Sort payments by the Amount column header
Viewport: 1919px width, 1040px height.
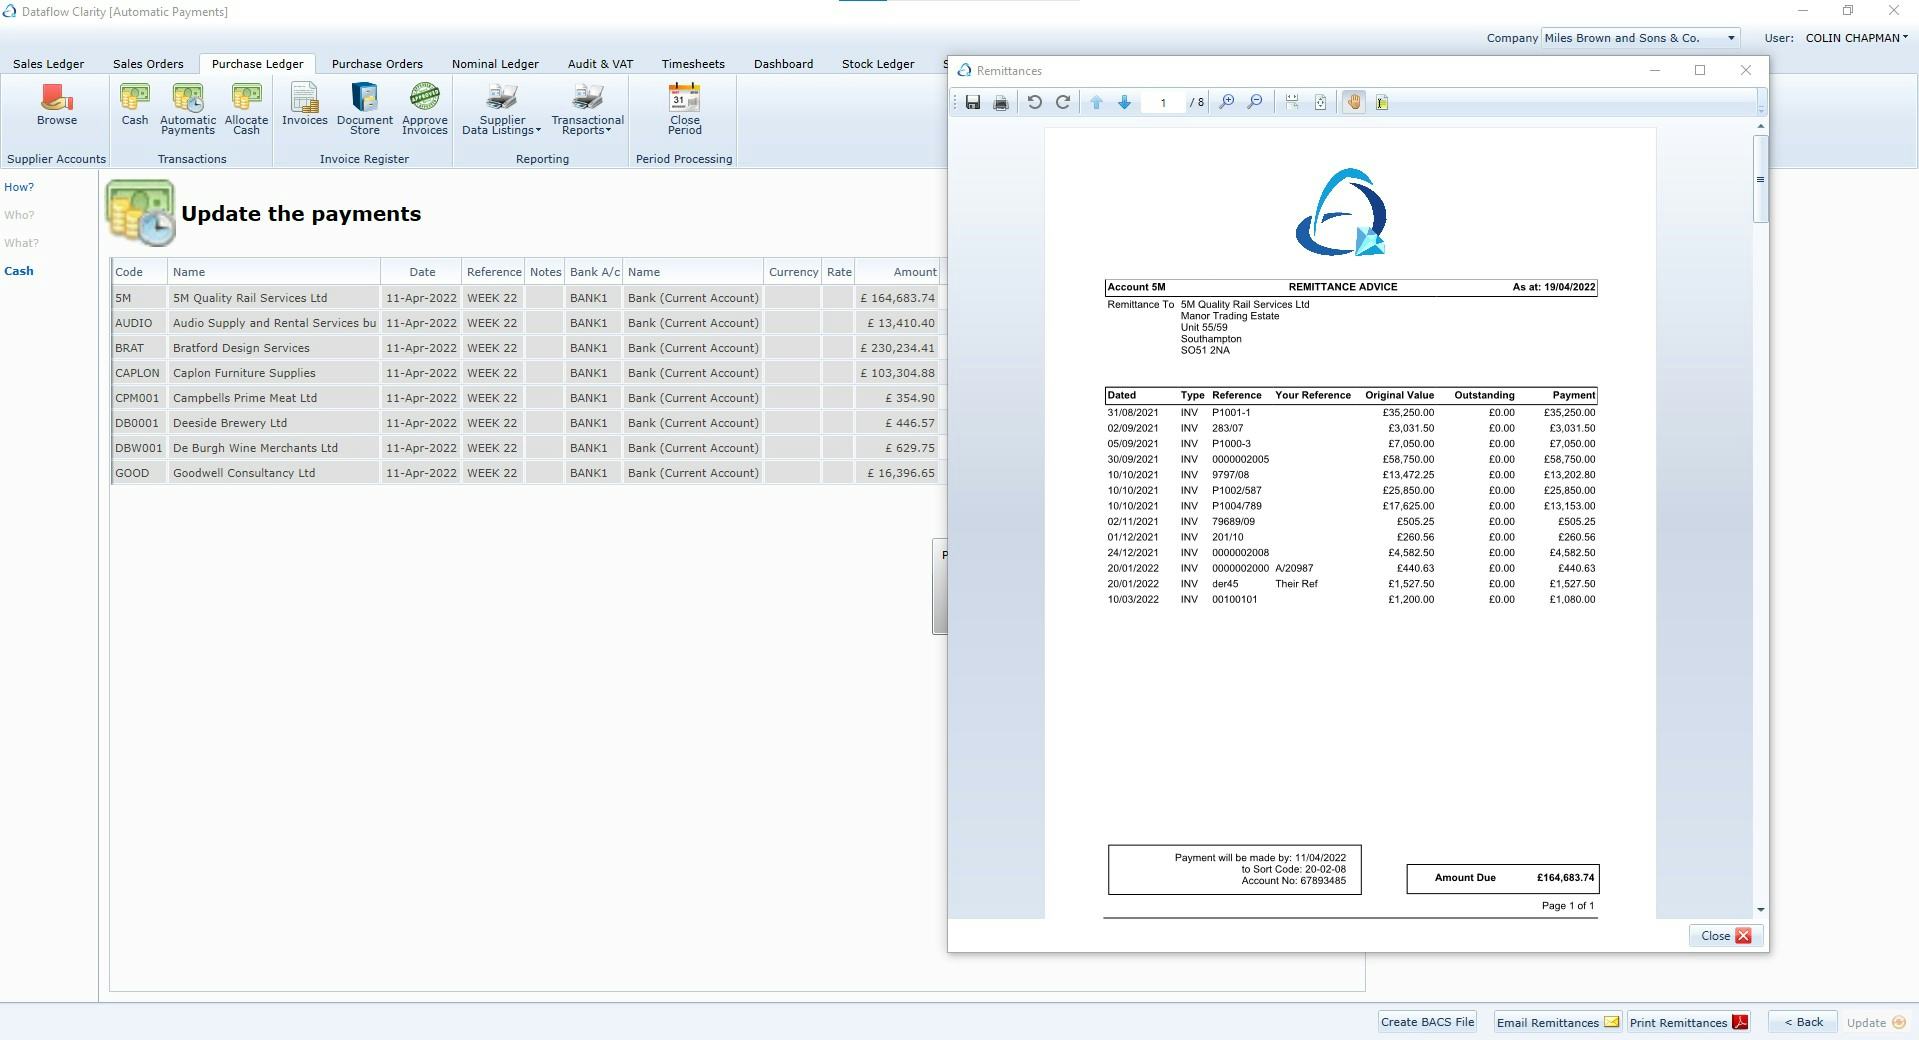(x=897, y=272)
